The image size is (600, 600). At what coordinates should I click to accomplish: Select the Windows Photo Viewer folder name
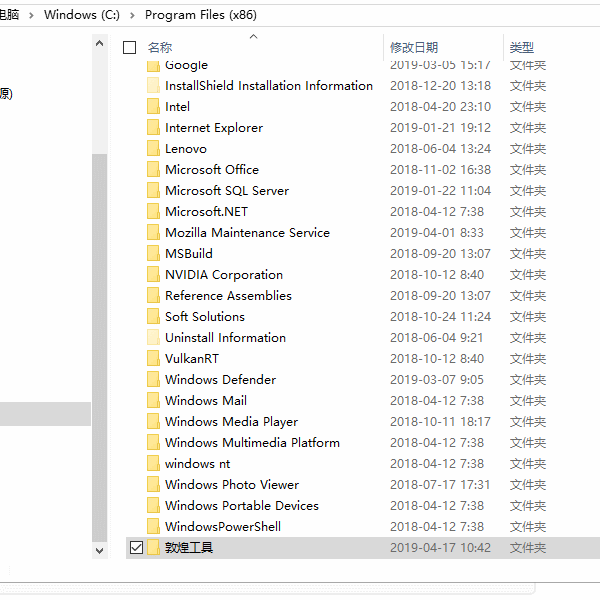pos(232,485)
